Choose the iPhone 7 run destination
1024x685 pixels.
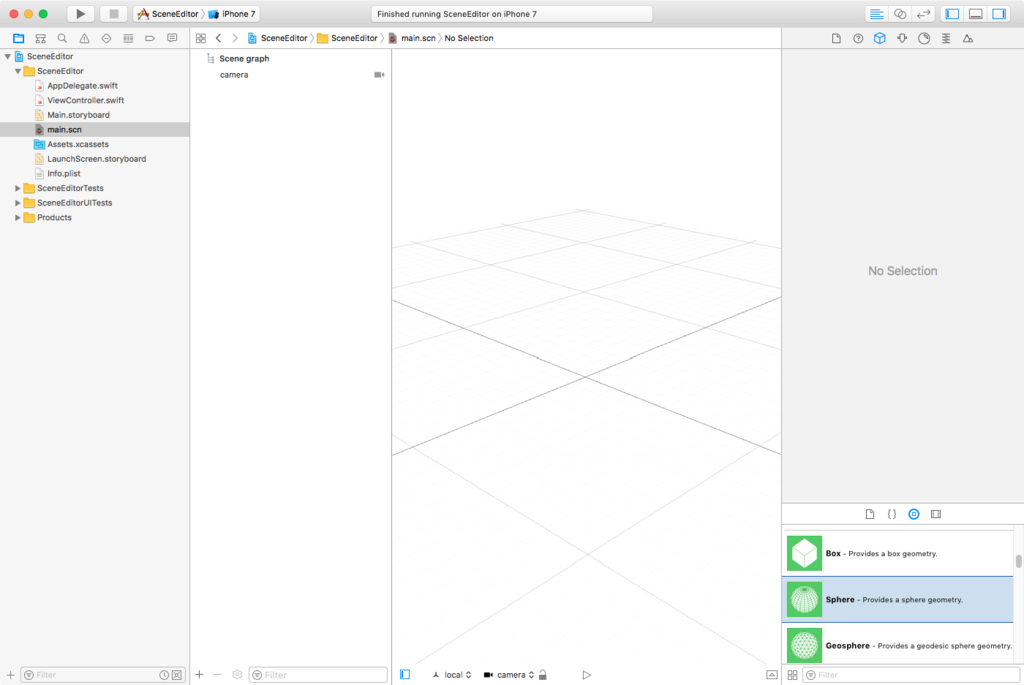[x=232, y=14]
